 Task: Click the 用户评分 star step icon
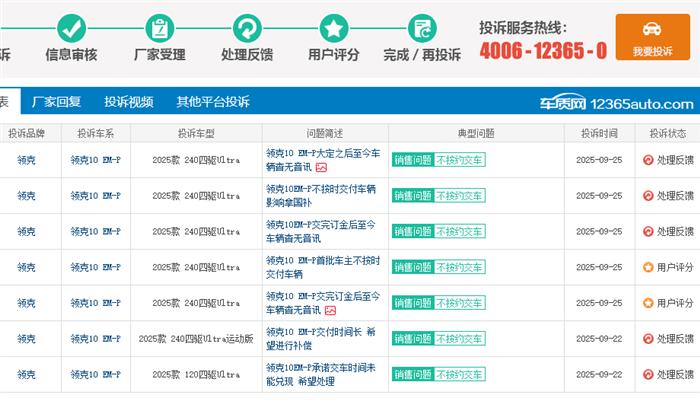[334, 28]
